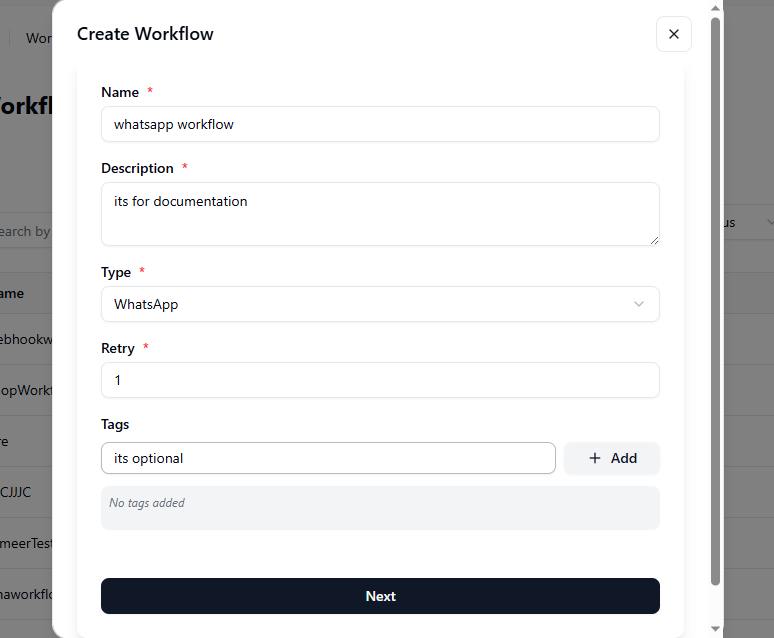
Task: Select the Retry input field
Action: [380, 380]
